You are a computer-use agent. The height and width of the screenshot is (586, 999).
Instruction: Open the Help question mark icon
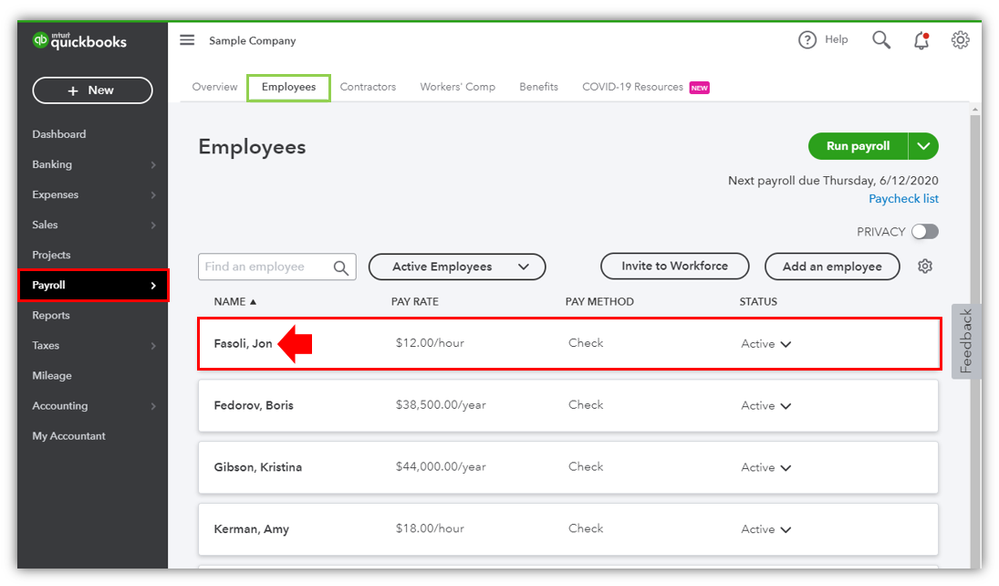[807, 40]
